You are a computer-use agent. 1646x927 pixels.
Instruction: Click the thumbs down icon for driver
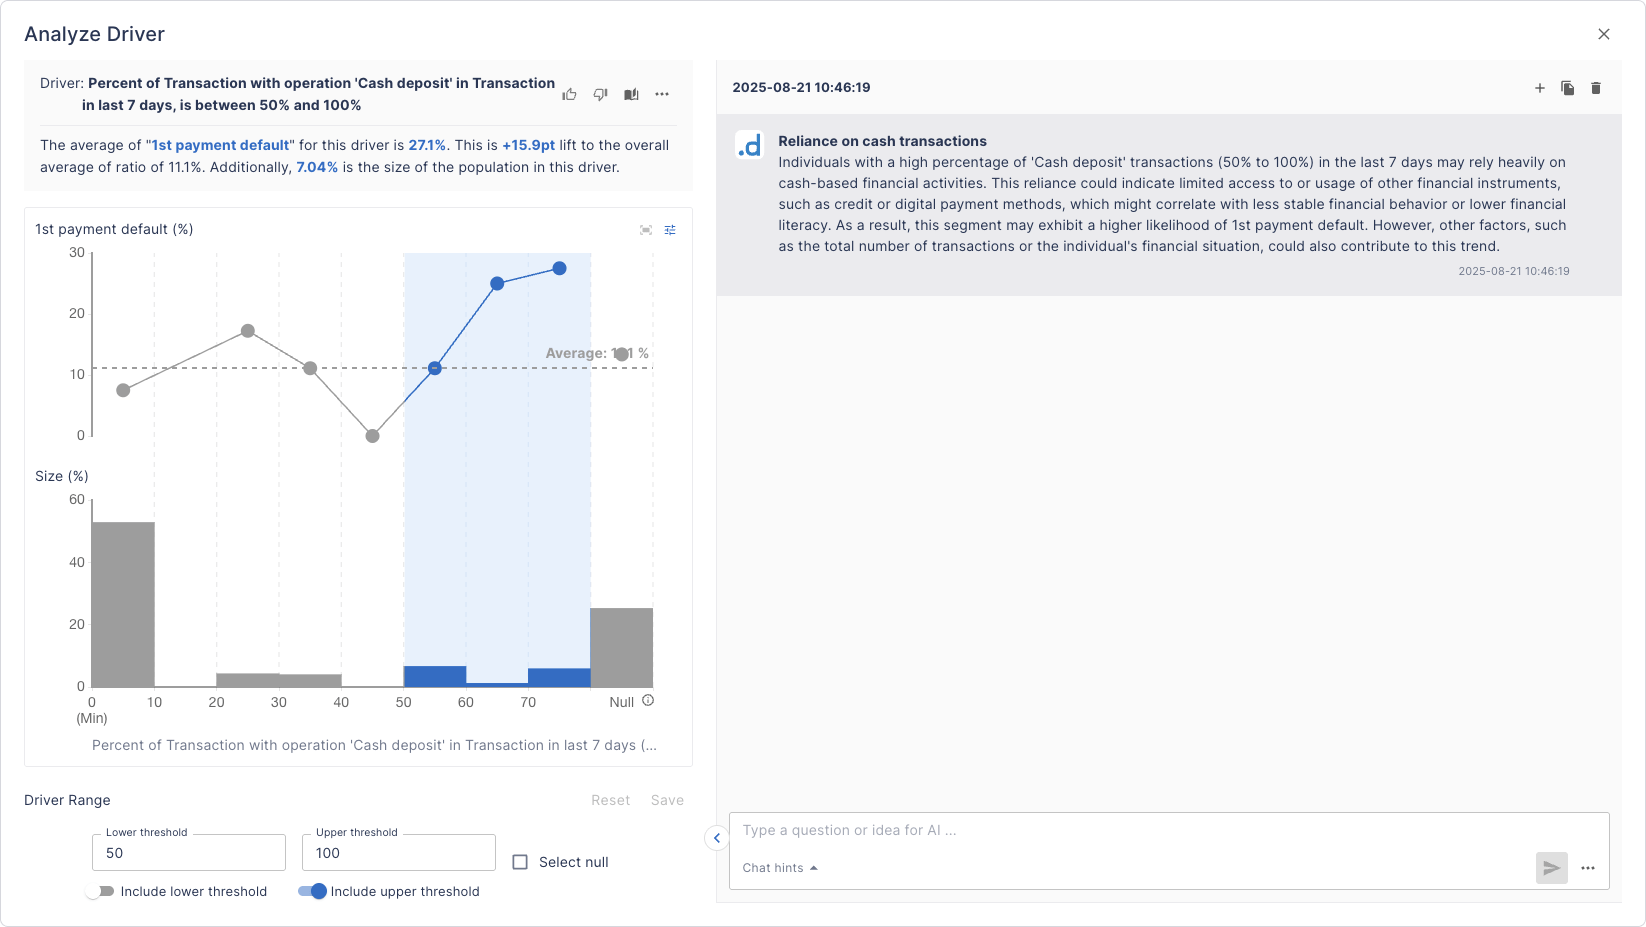(x=600, y=94)
